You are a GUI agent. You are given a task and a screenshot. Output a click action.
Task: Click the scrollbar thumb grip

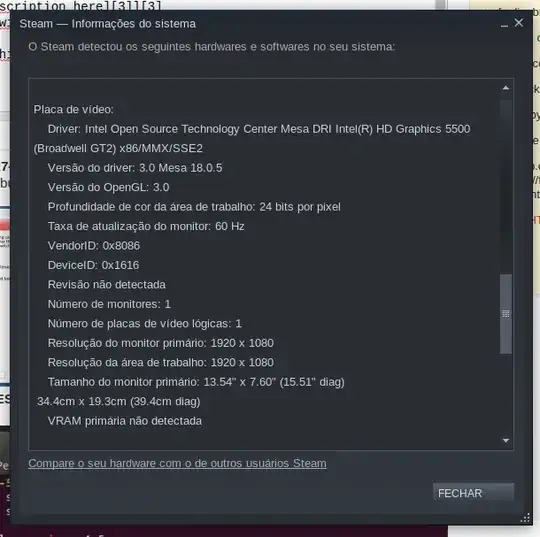[506, 314]
